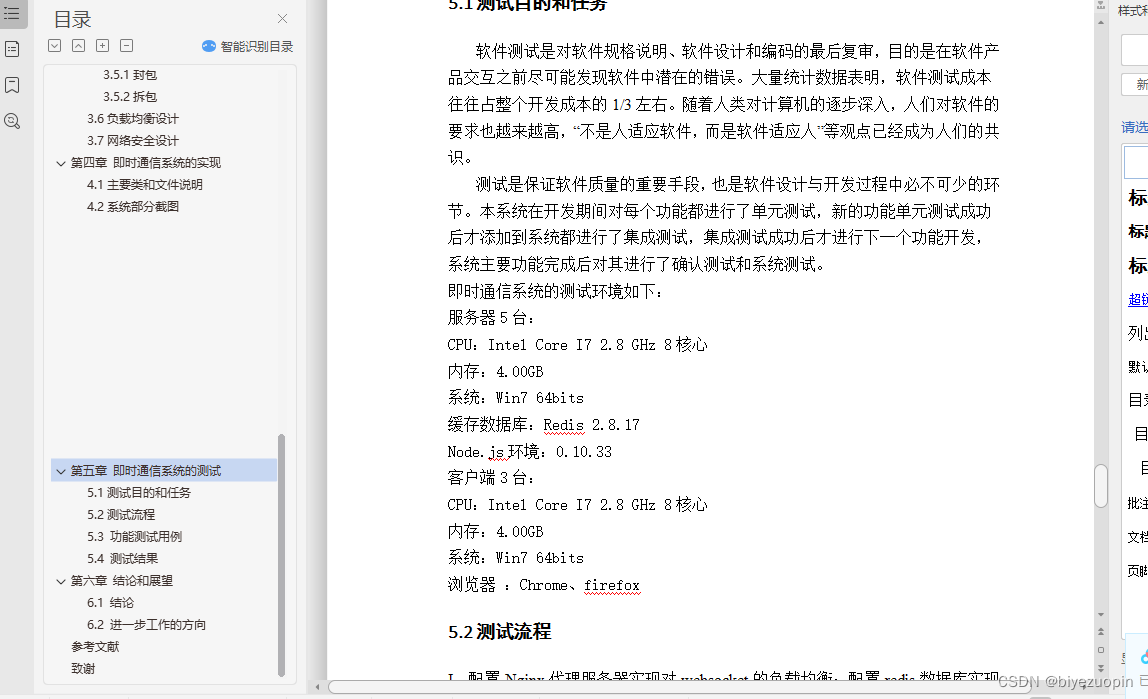
Task: Open the outline navigation icon in sidebar
Action: (12, 13)
